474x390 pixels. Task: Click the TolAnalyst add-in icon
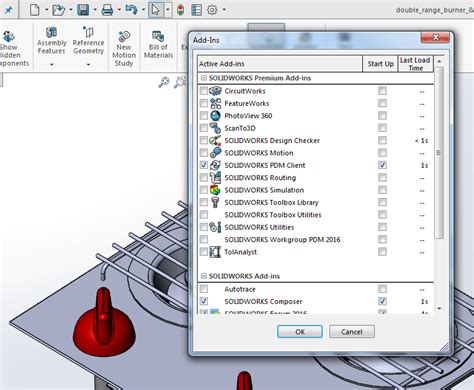[x=215, y=252]
